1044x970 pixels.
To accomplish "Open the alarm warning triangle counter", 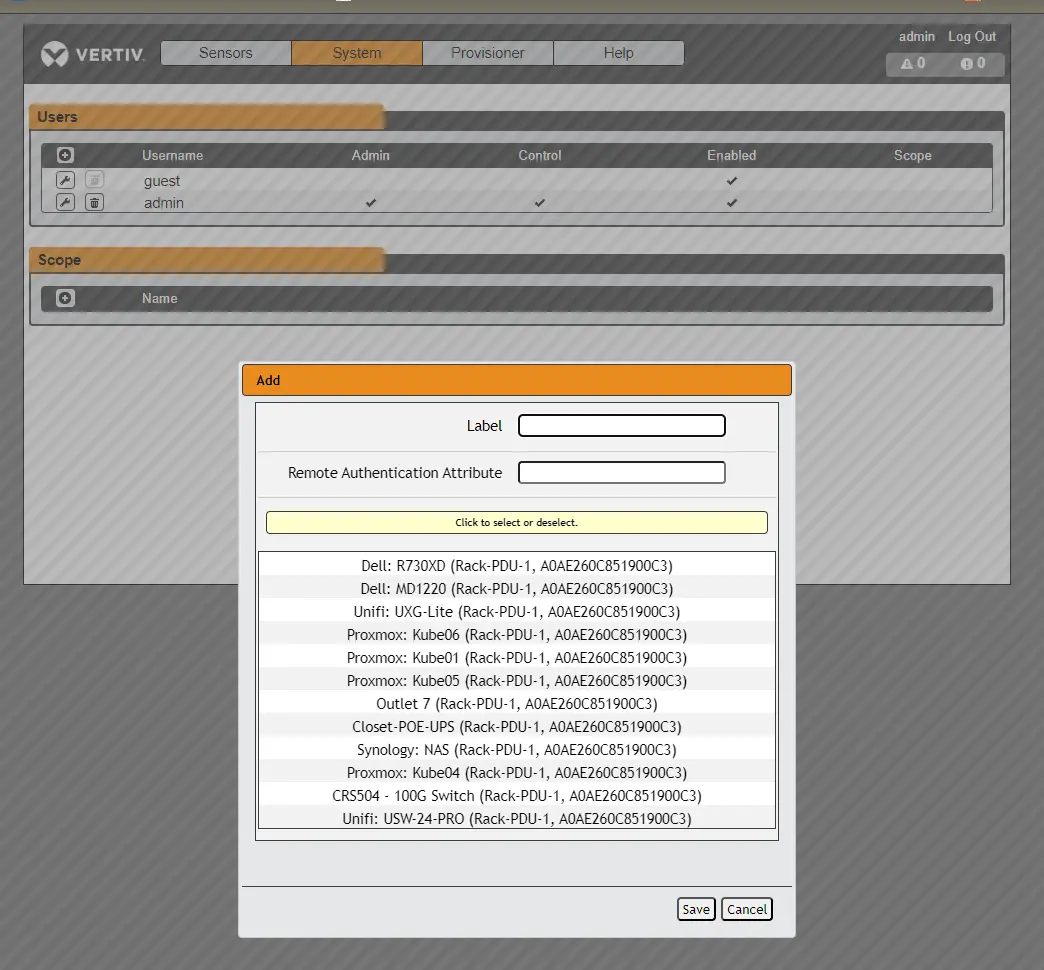I will pyautogui.click(x=914, y=64).
